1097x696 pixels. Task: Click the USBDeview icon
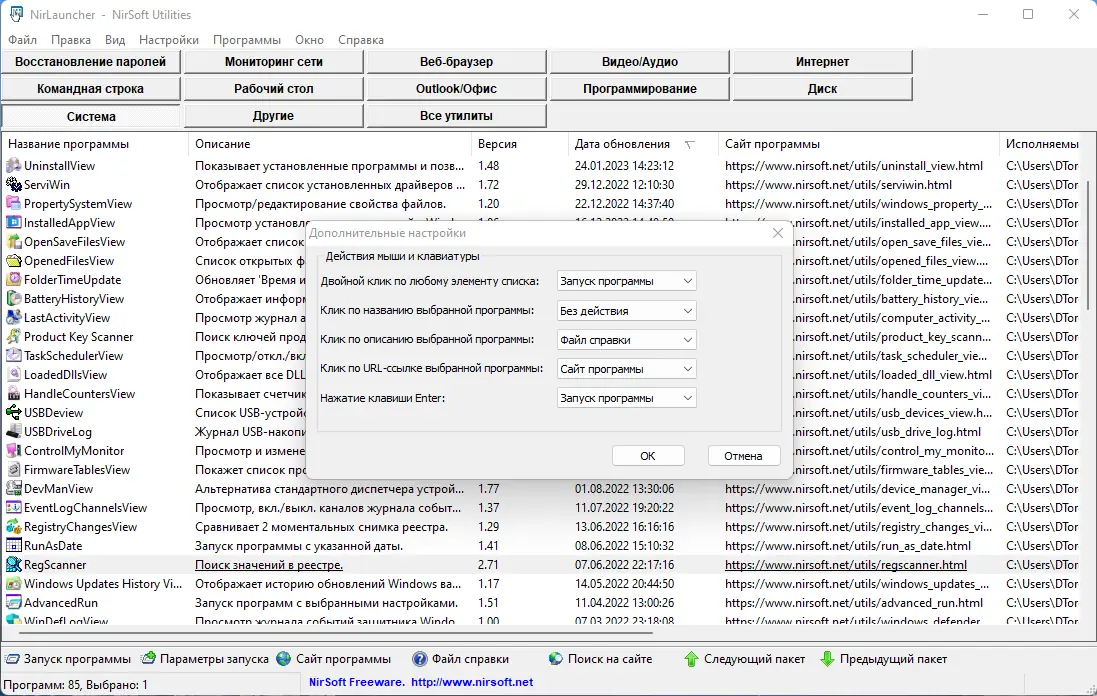coord(13,413)
